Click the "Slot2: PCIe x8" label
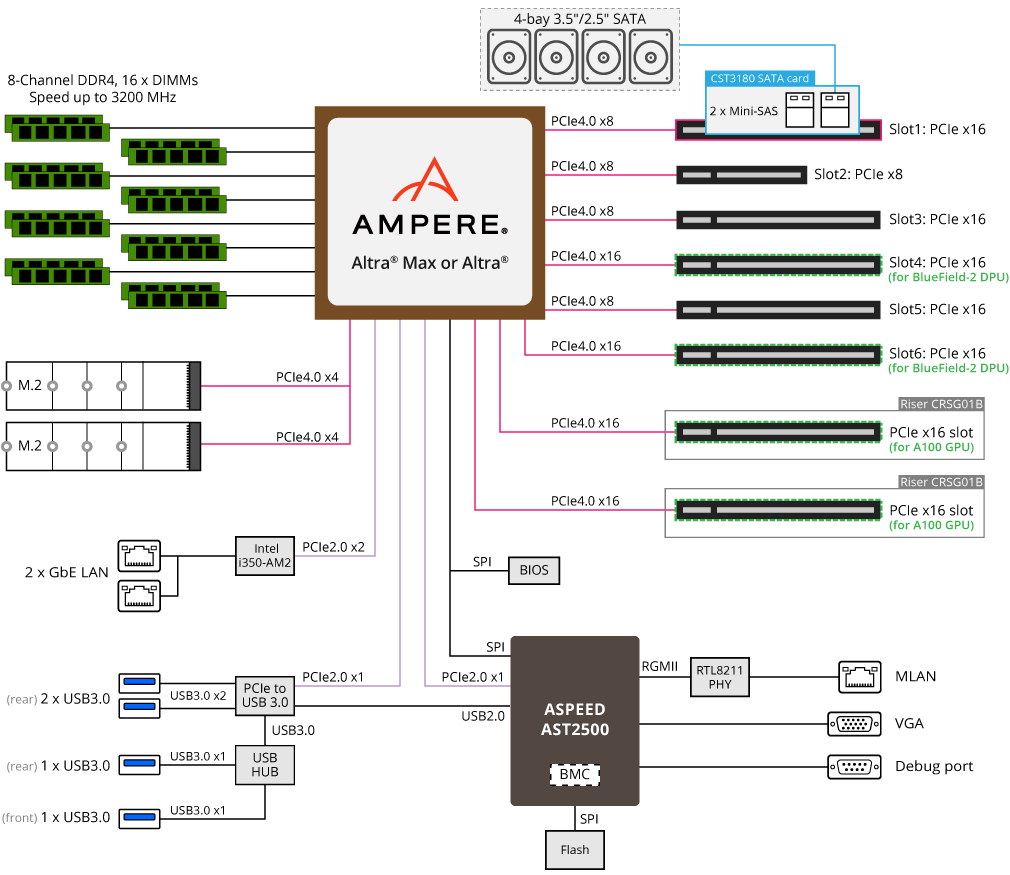Viewport: 1010px width, 875px height. pos(858,175)
